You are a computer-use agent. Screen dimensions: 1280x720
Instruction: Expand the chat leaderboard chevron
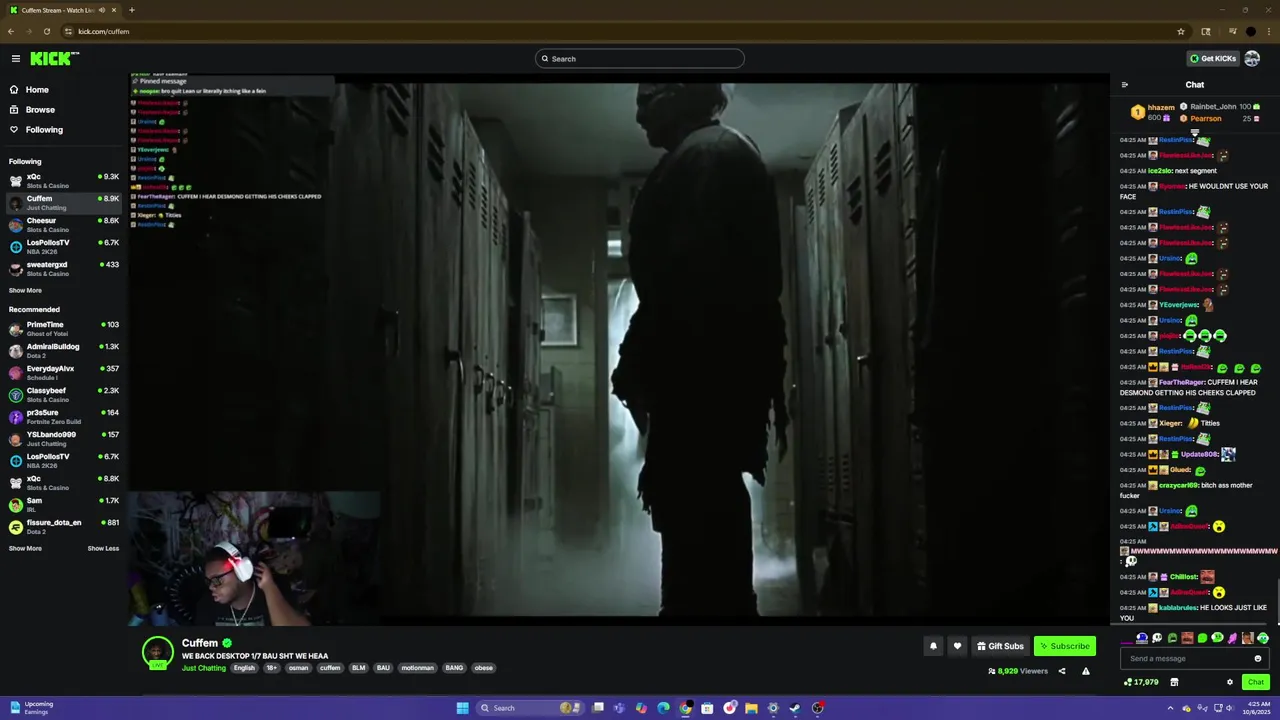(1194, 132)
